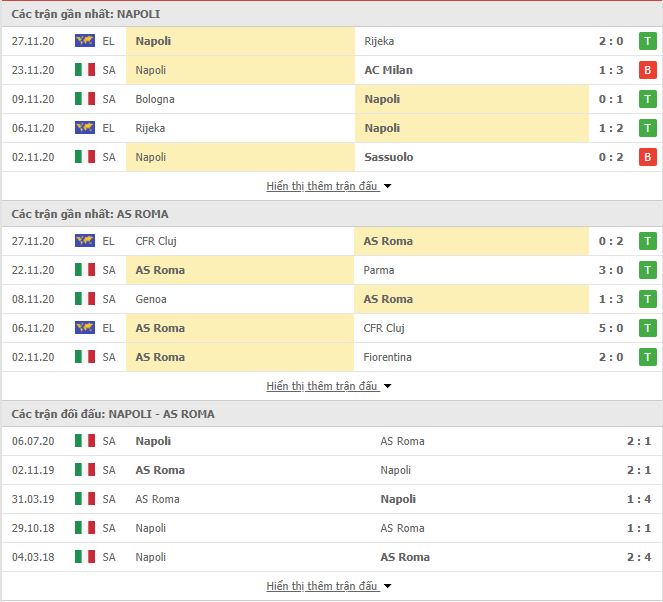Open the Sassuolo team link

[x=389, y=157]
